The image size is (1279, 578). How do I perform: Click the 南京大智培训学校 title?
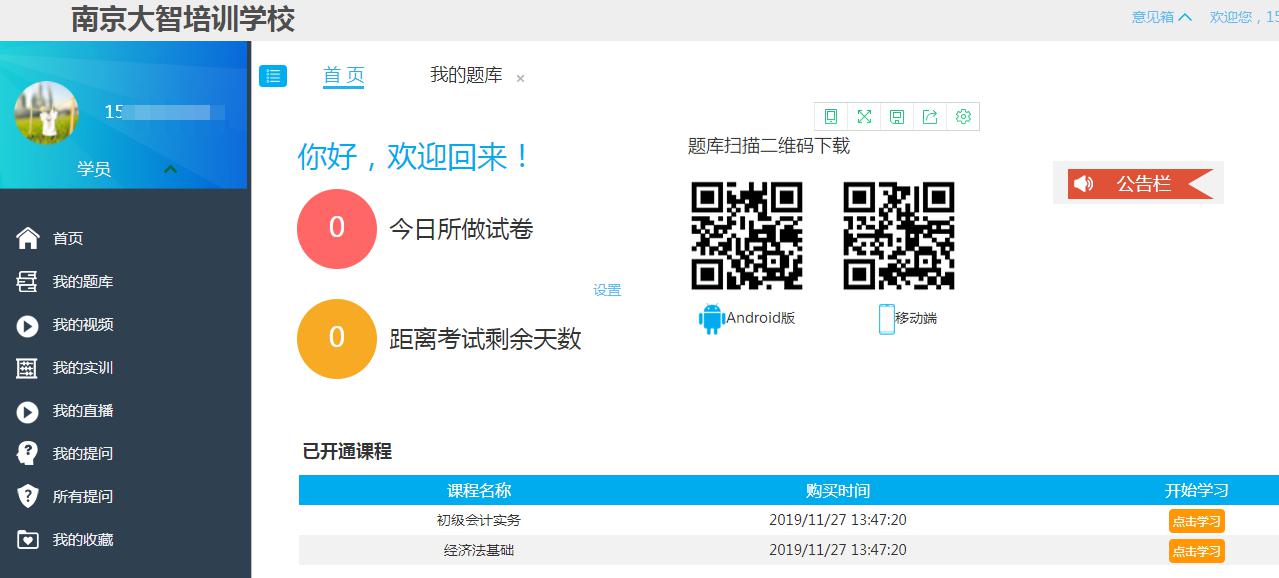click(183, 18)
